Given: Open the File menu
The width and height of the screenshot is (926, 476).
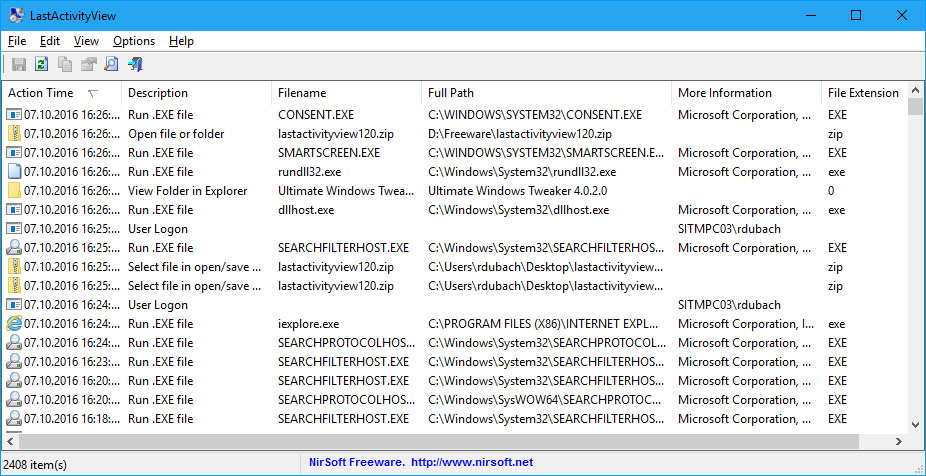Looking at the screenshot, I should (17, 41).
